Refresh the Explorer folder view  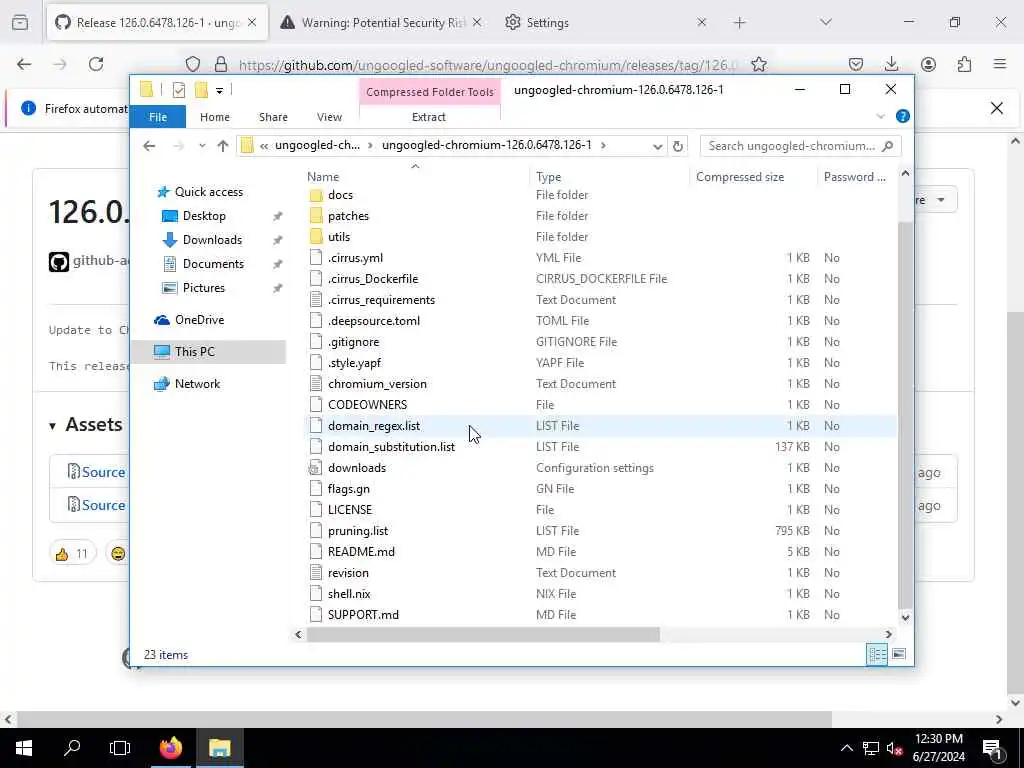click(678, 146)
